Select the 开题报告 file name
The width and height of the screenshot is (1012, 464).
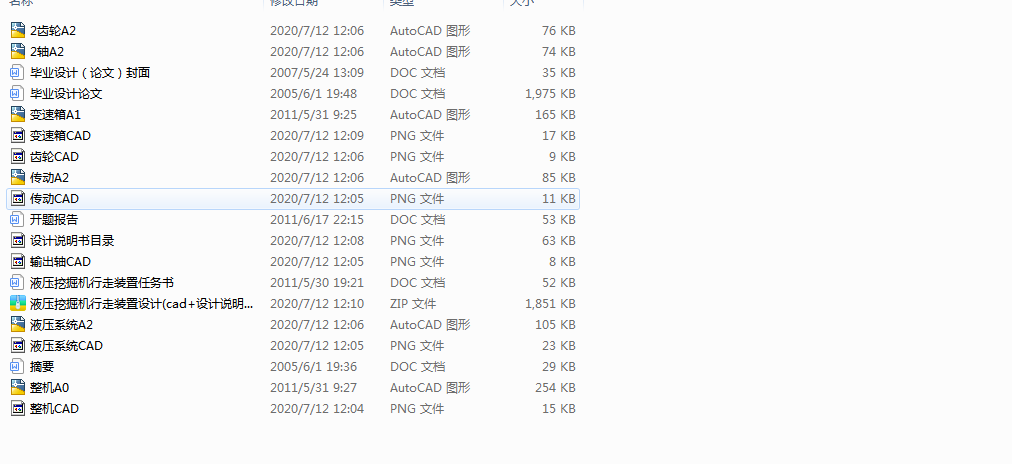[x=54, y=219]
